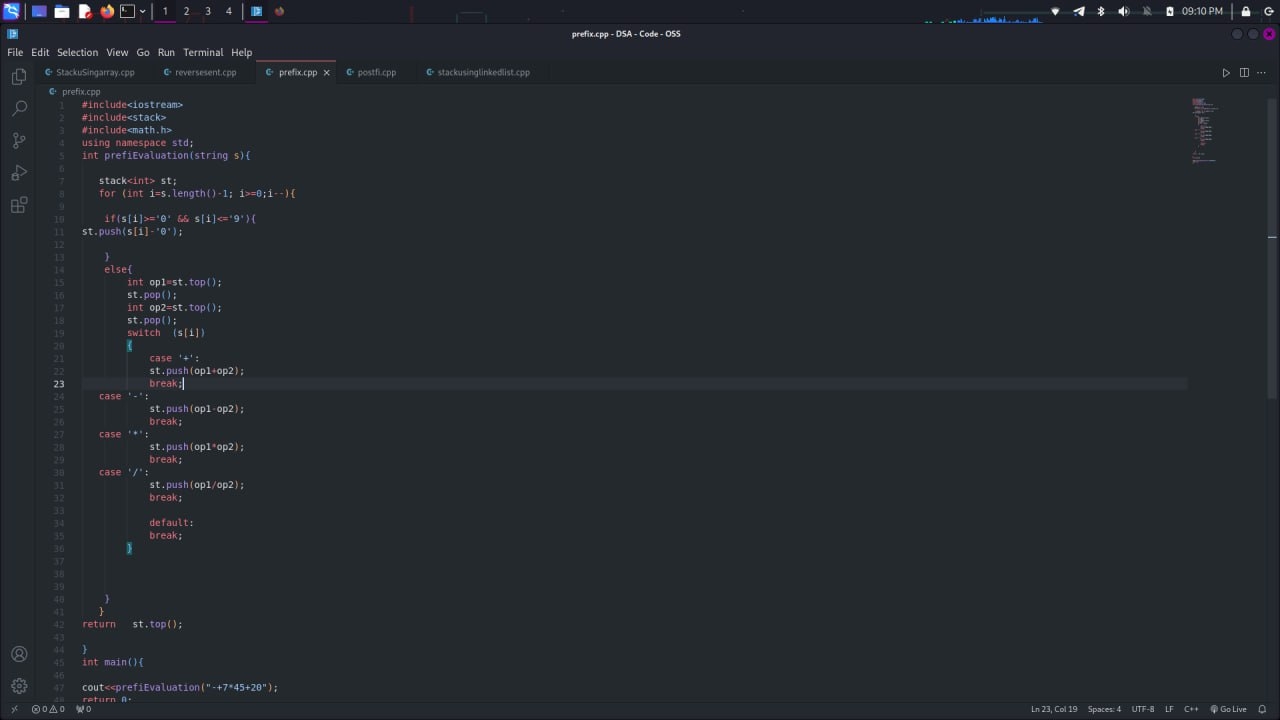1280x720 pixels.
Task: Open the Explorer panel in activity bar
Action: pos(19,77)
